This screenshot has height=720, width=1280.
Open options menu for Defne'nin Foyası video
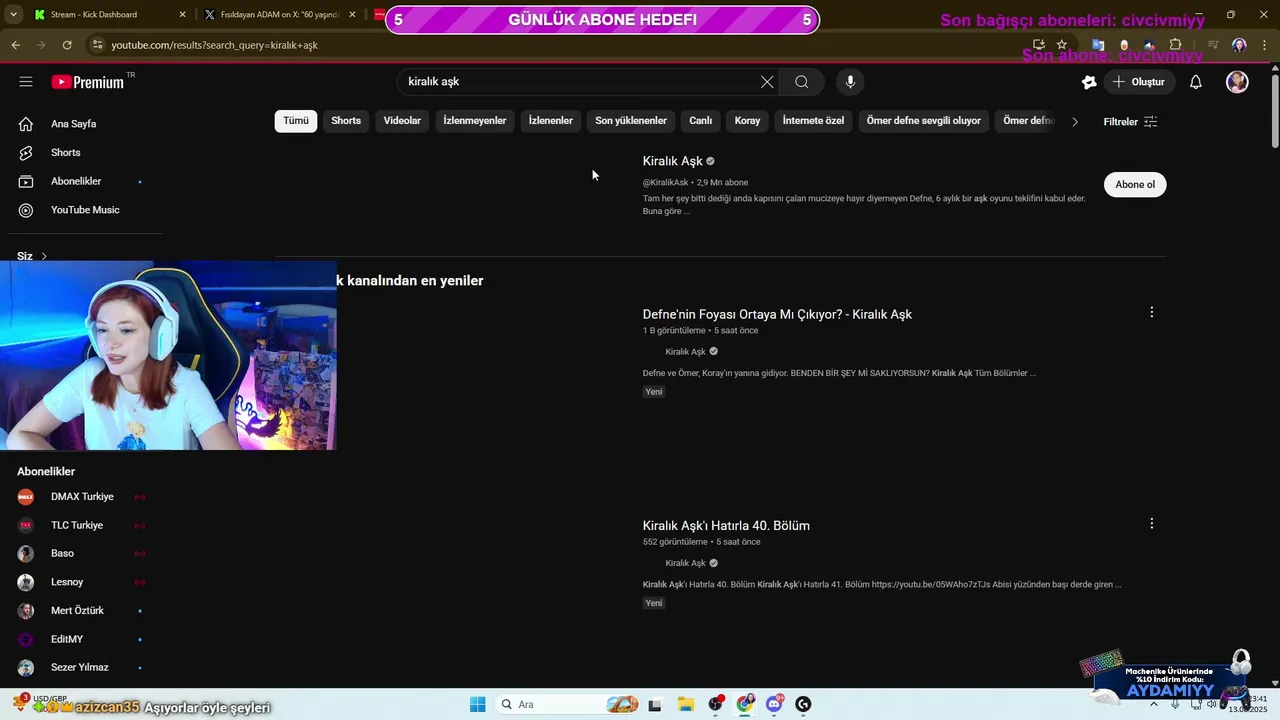point(1151,312)
